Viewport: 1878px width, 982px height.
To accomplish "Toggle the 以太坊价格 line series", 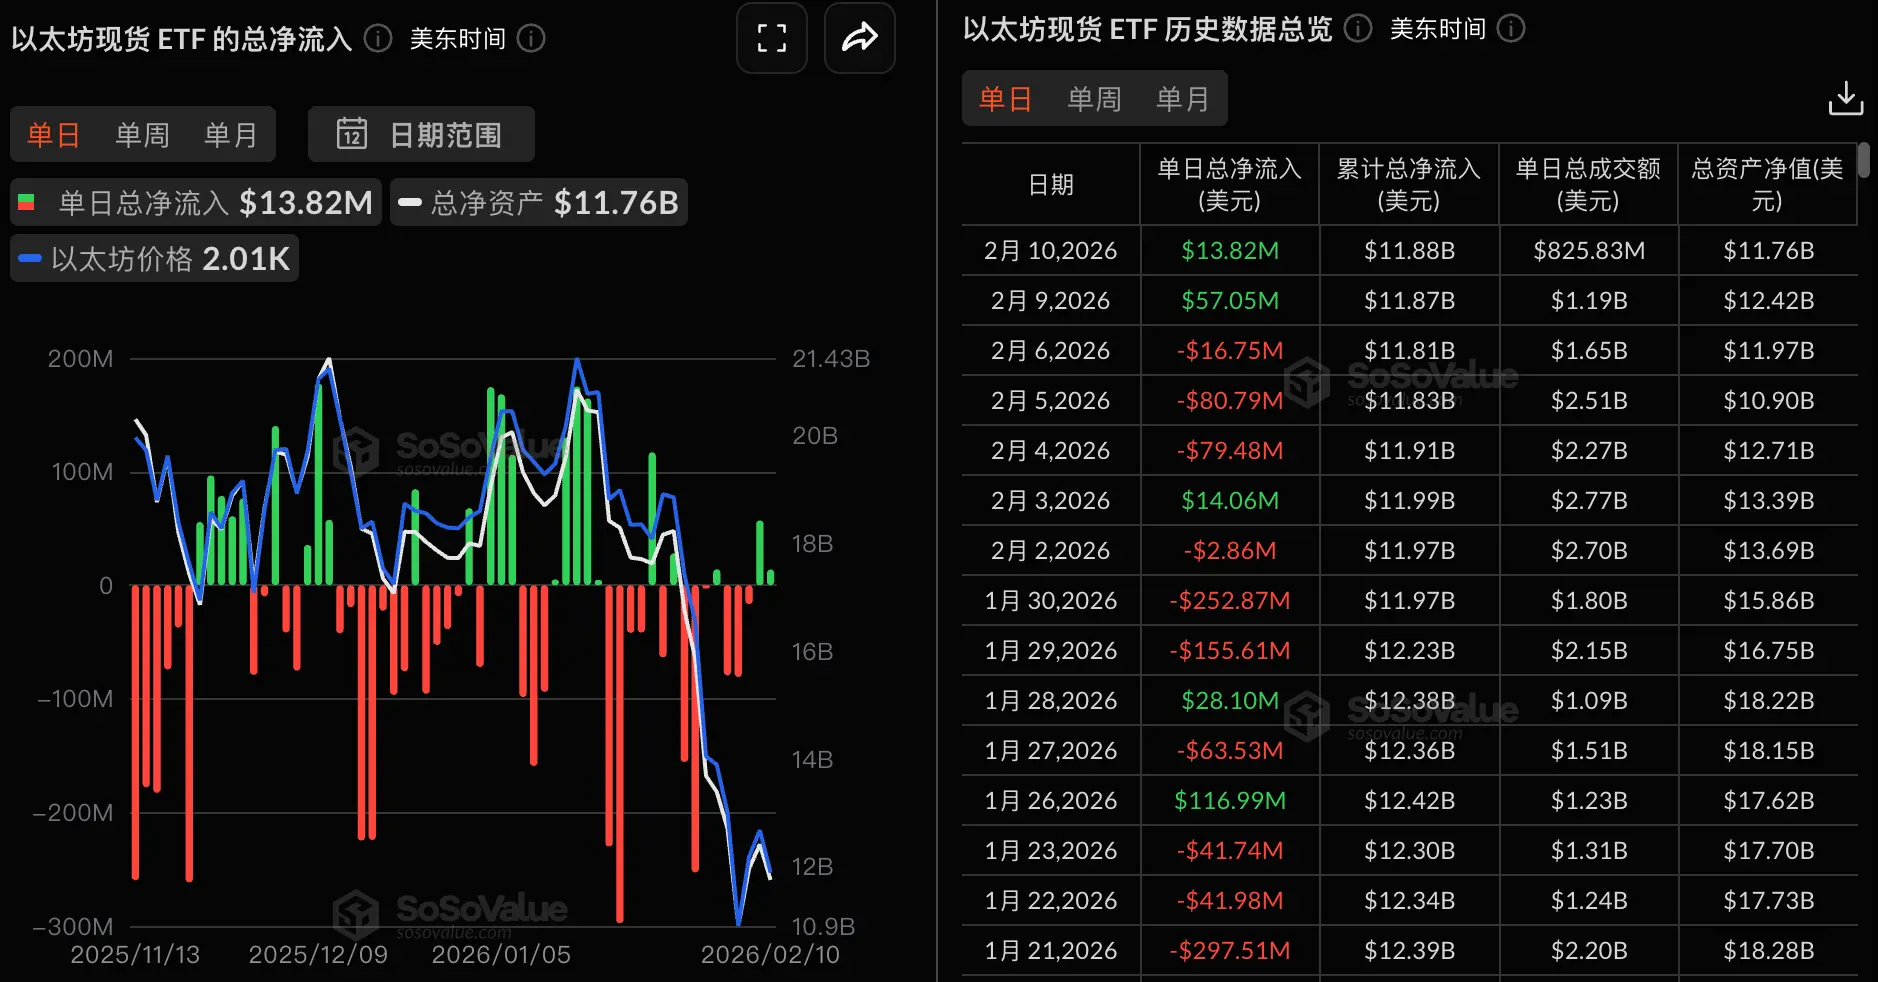I will point(155,259).
